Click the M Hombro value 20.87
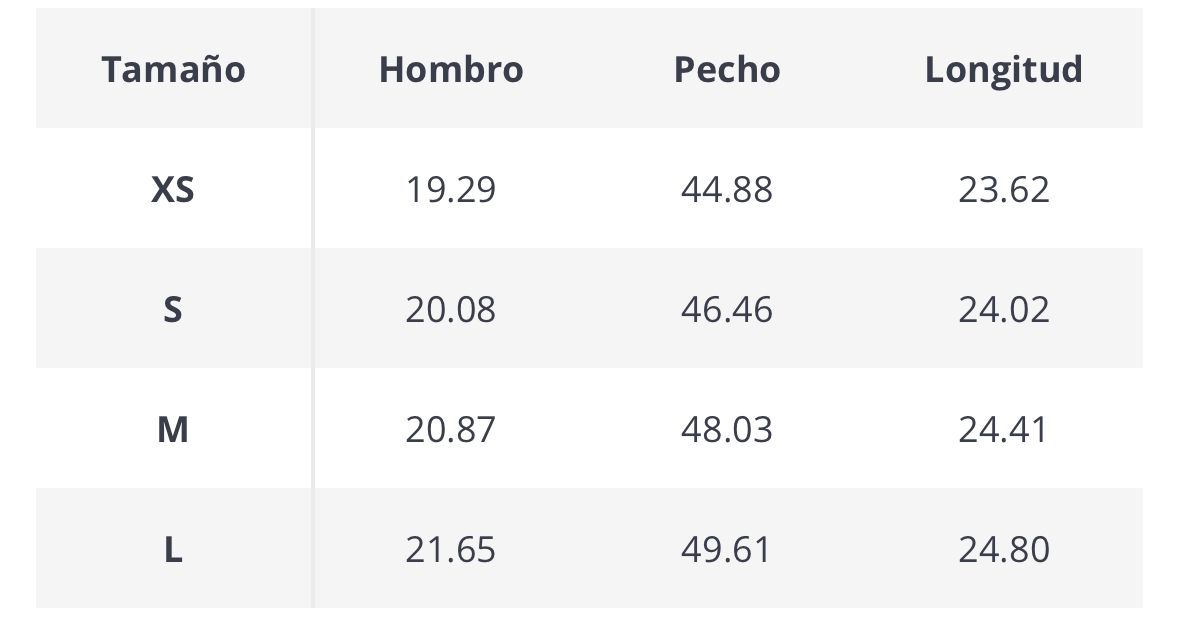The height and width of the screenshot is (621, 1179). point(451,429)
